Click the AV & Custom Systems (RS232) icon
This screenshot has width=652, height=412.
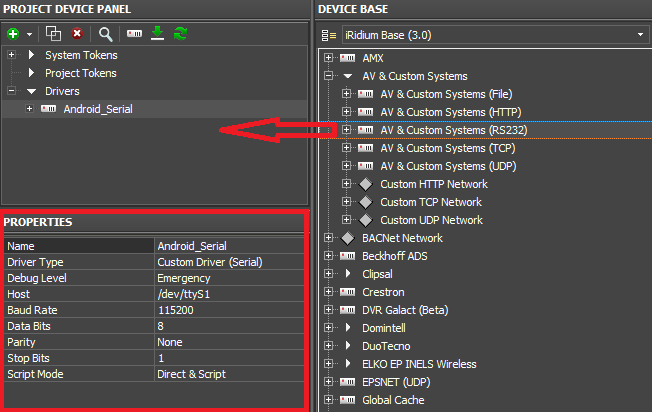[366, 130]
